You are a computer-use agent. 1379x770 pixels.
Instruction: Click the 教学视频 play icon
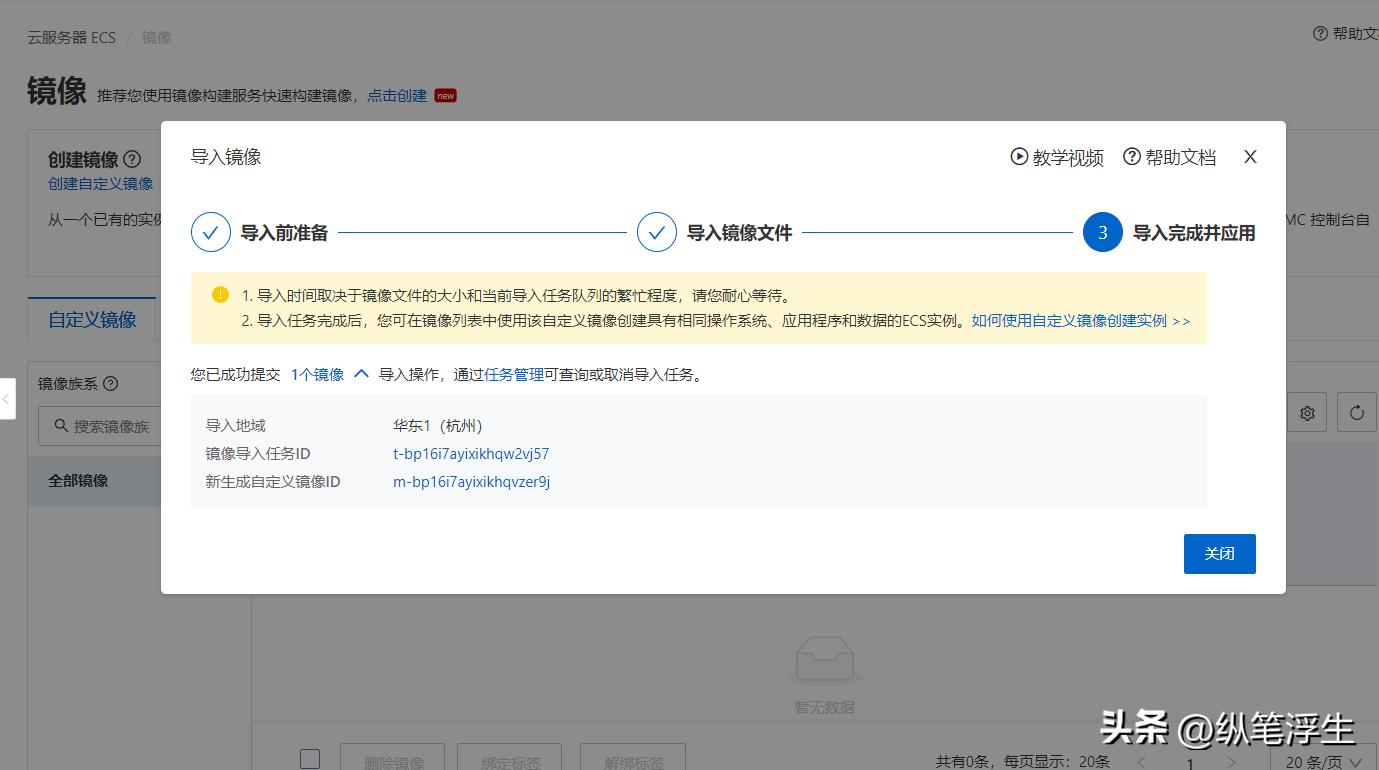pyautogui.click(x=1018, y=157)
